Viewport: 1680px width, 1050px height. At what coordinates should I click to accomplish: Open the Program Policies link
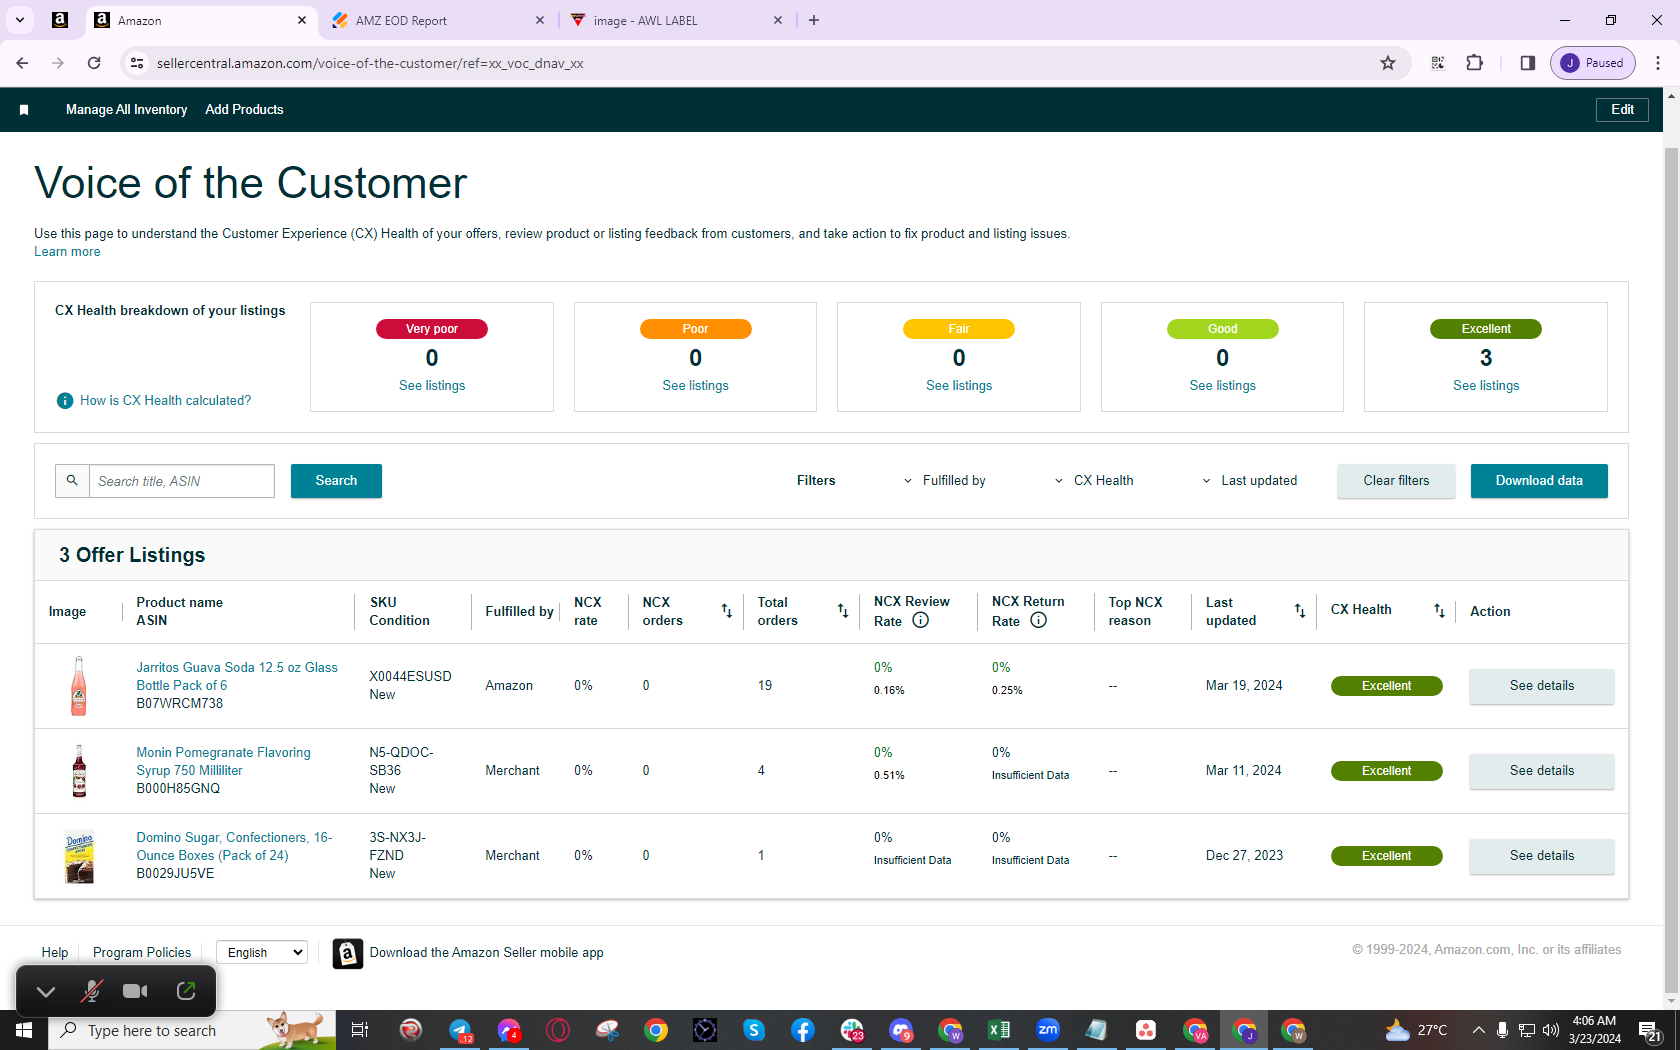point(142,953)
